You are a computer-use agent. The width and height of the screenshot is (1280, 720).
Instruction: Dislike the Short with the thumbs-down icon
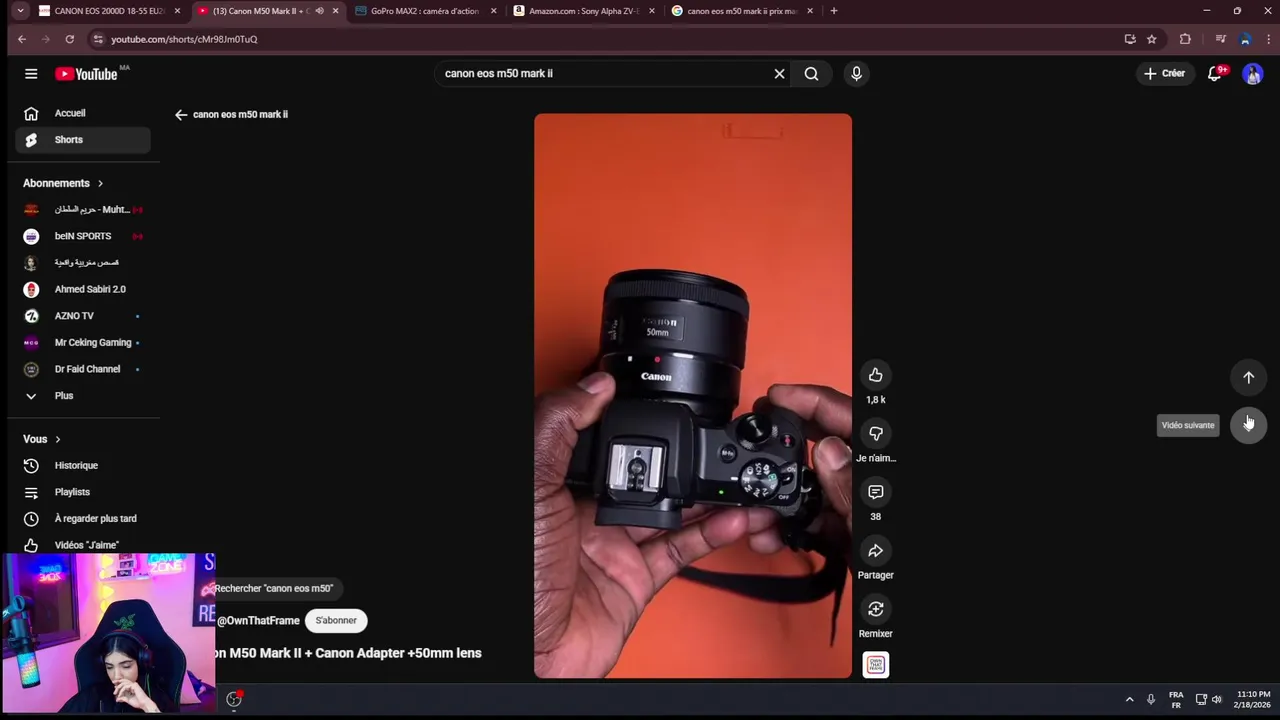[x=875, y=433]
